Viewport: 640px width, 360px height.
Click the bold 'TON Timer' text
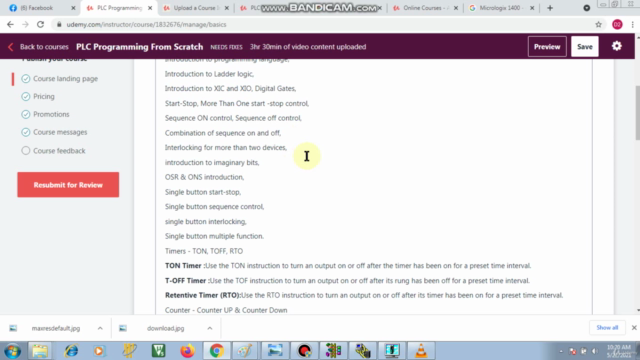(x=183, y=266)
